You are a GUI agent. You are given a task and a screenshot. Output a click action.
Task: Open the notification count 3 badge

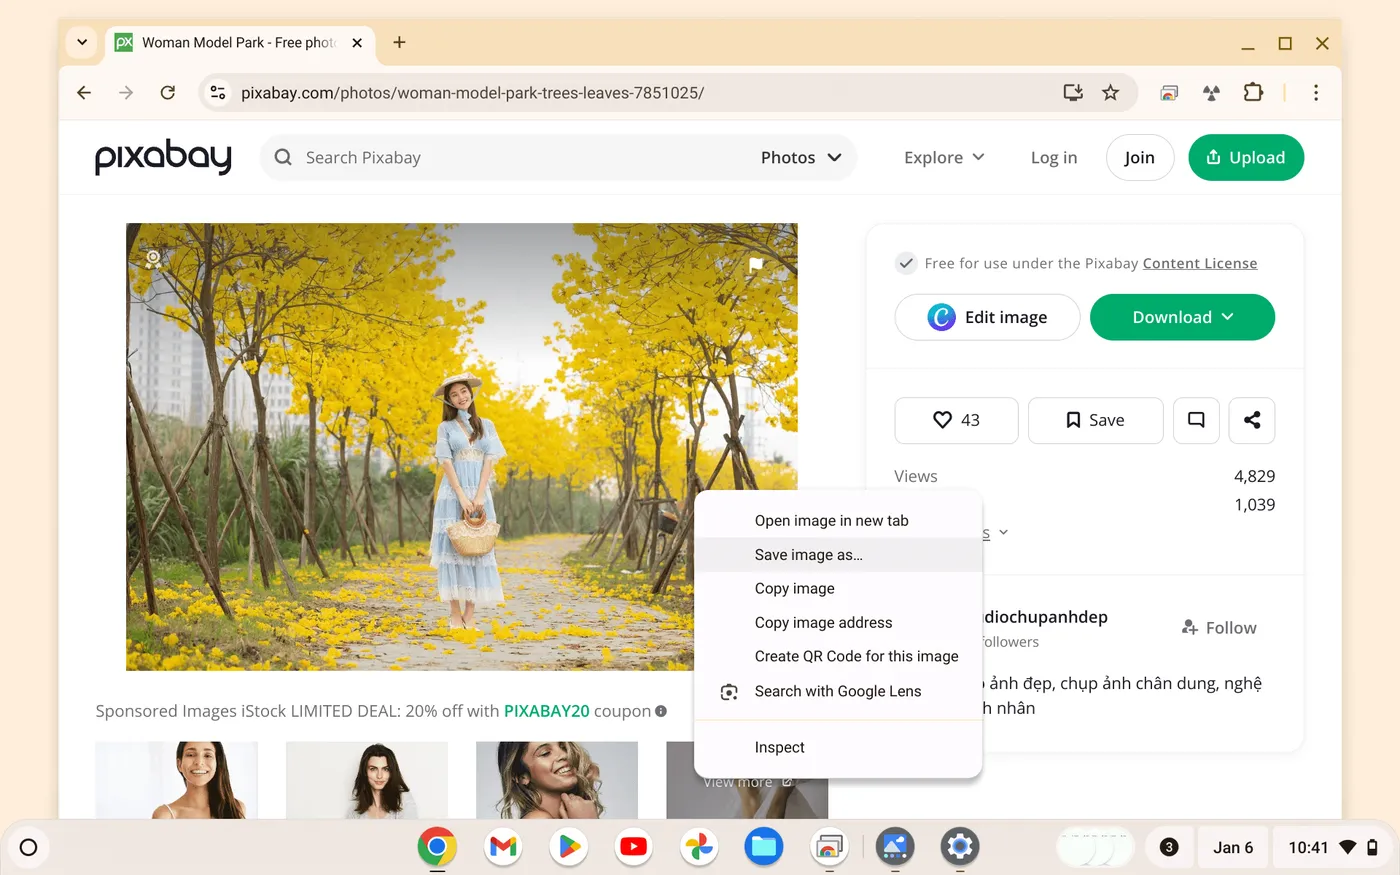tap(1168, 847)
